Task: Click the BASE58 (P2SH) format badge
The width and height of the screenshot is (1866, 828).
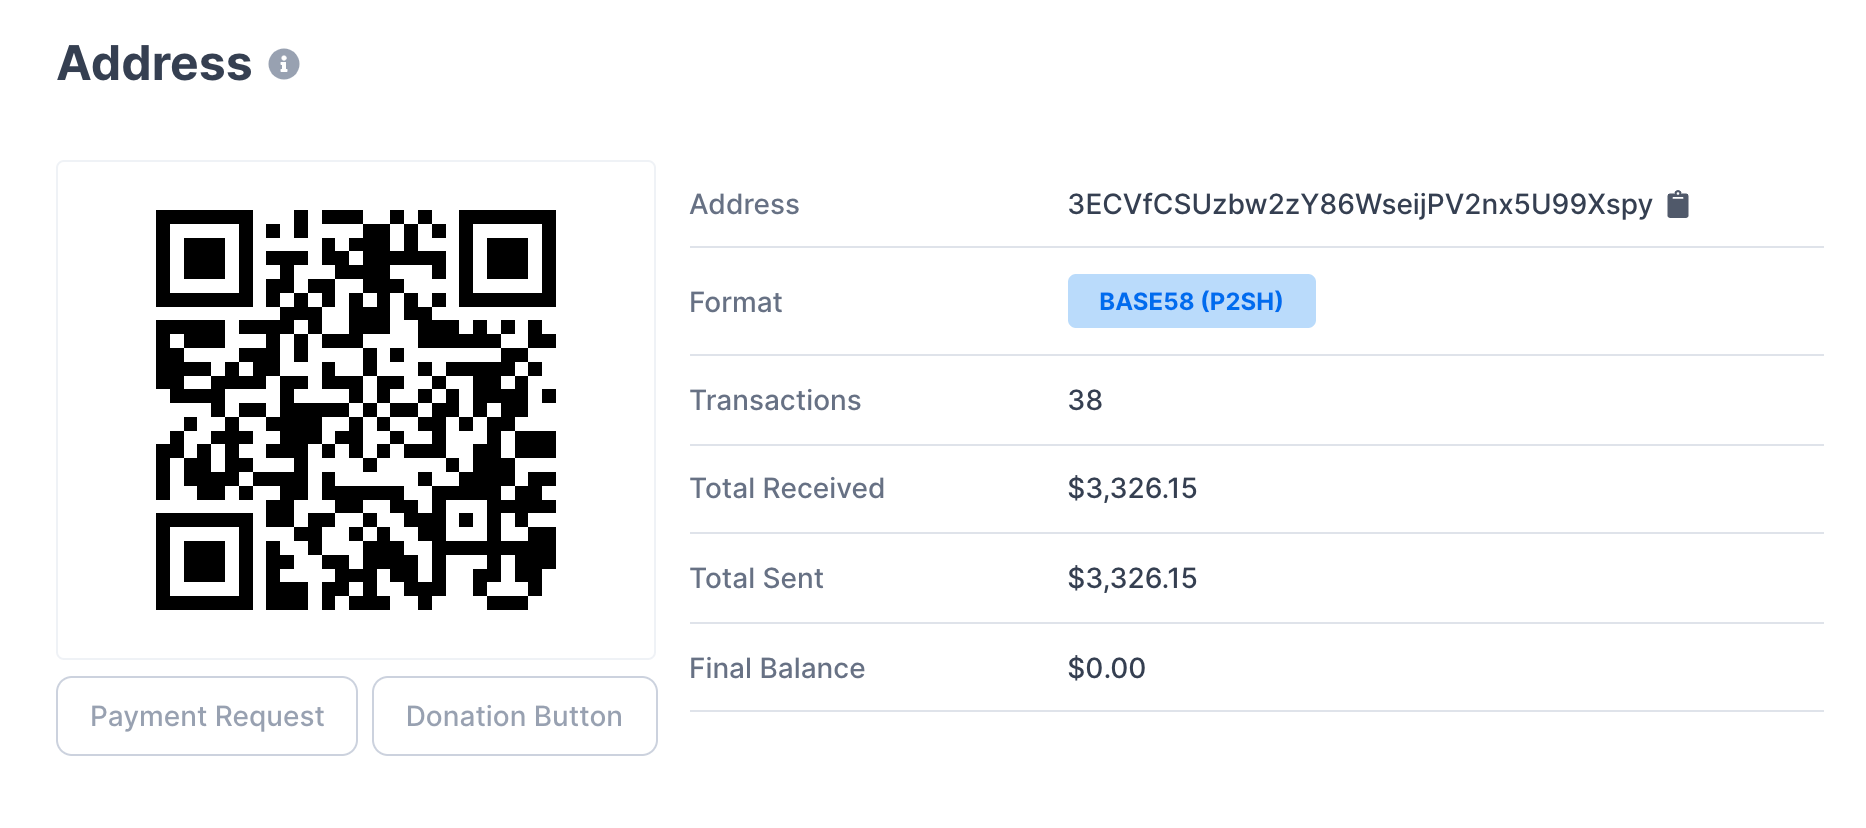Action: point(1191,301)
